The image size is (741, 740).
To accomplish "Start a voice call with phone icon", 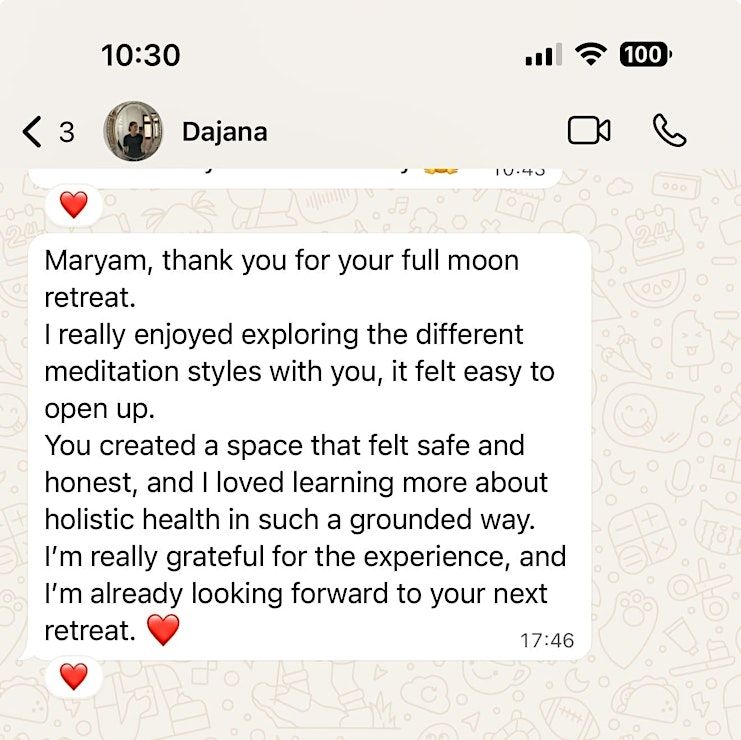I will coord(669,130).
